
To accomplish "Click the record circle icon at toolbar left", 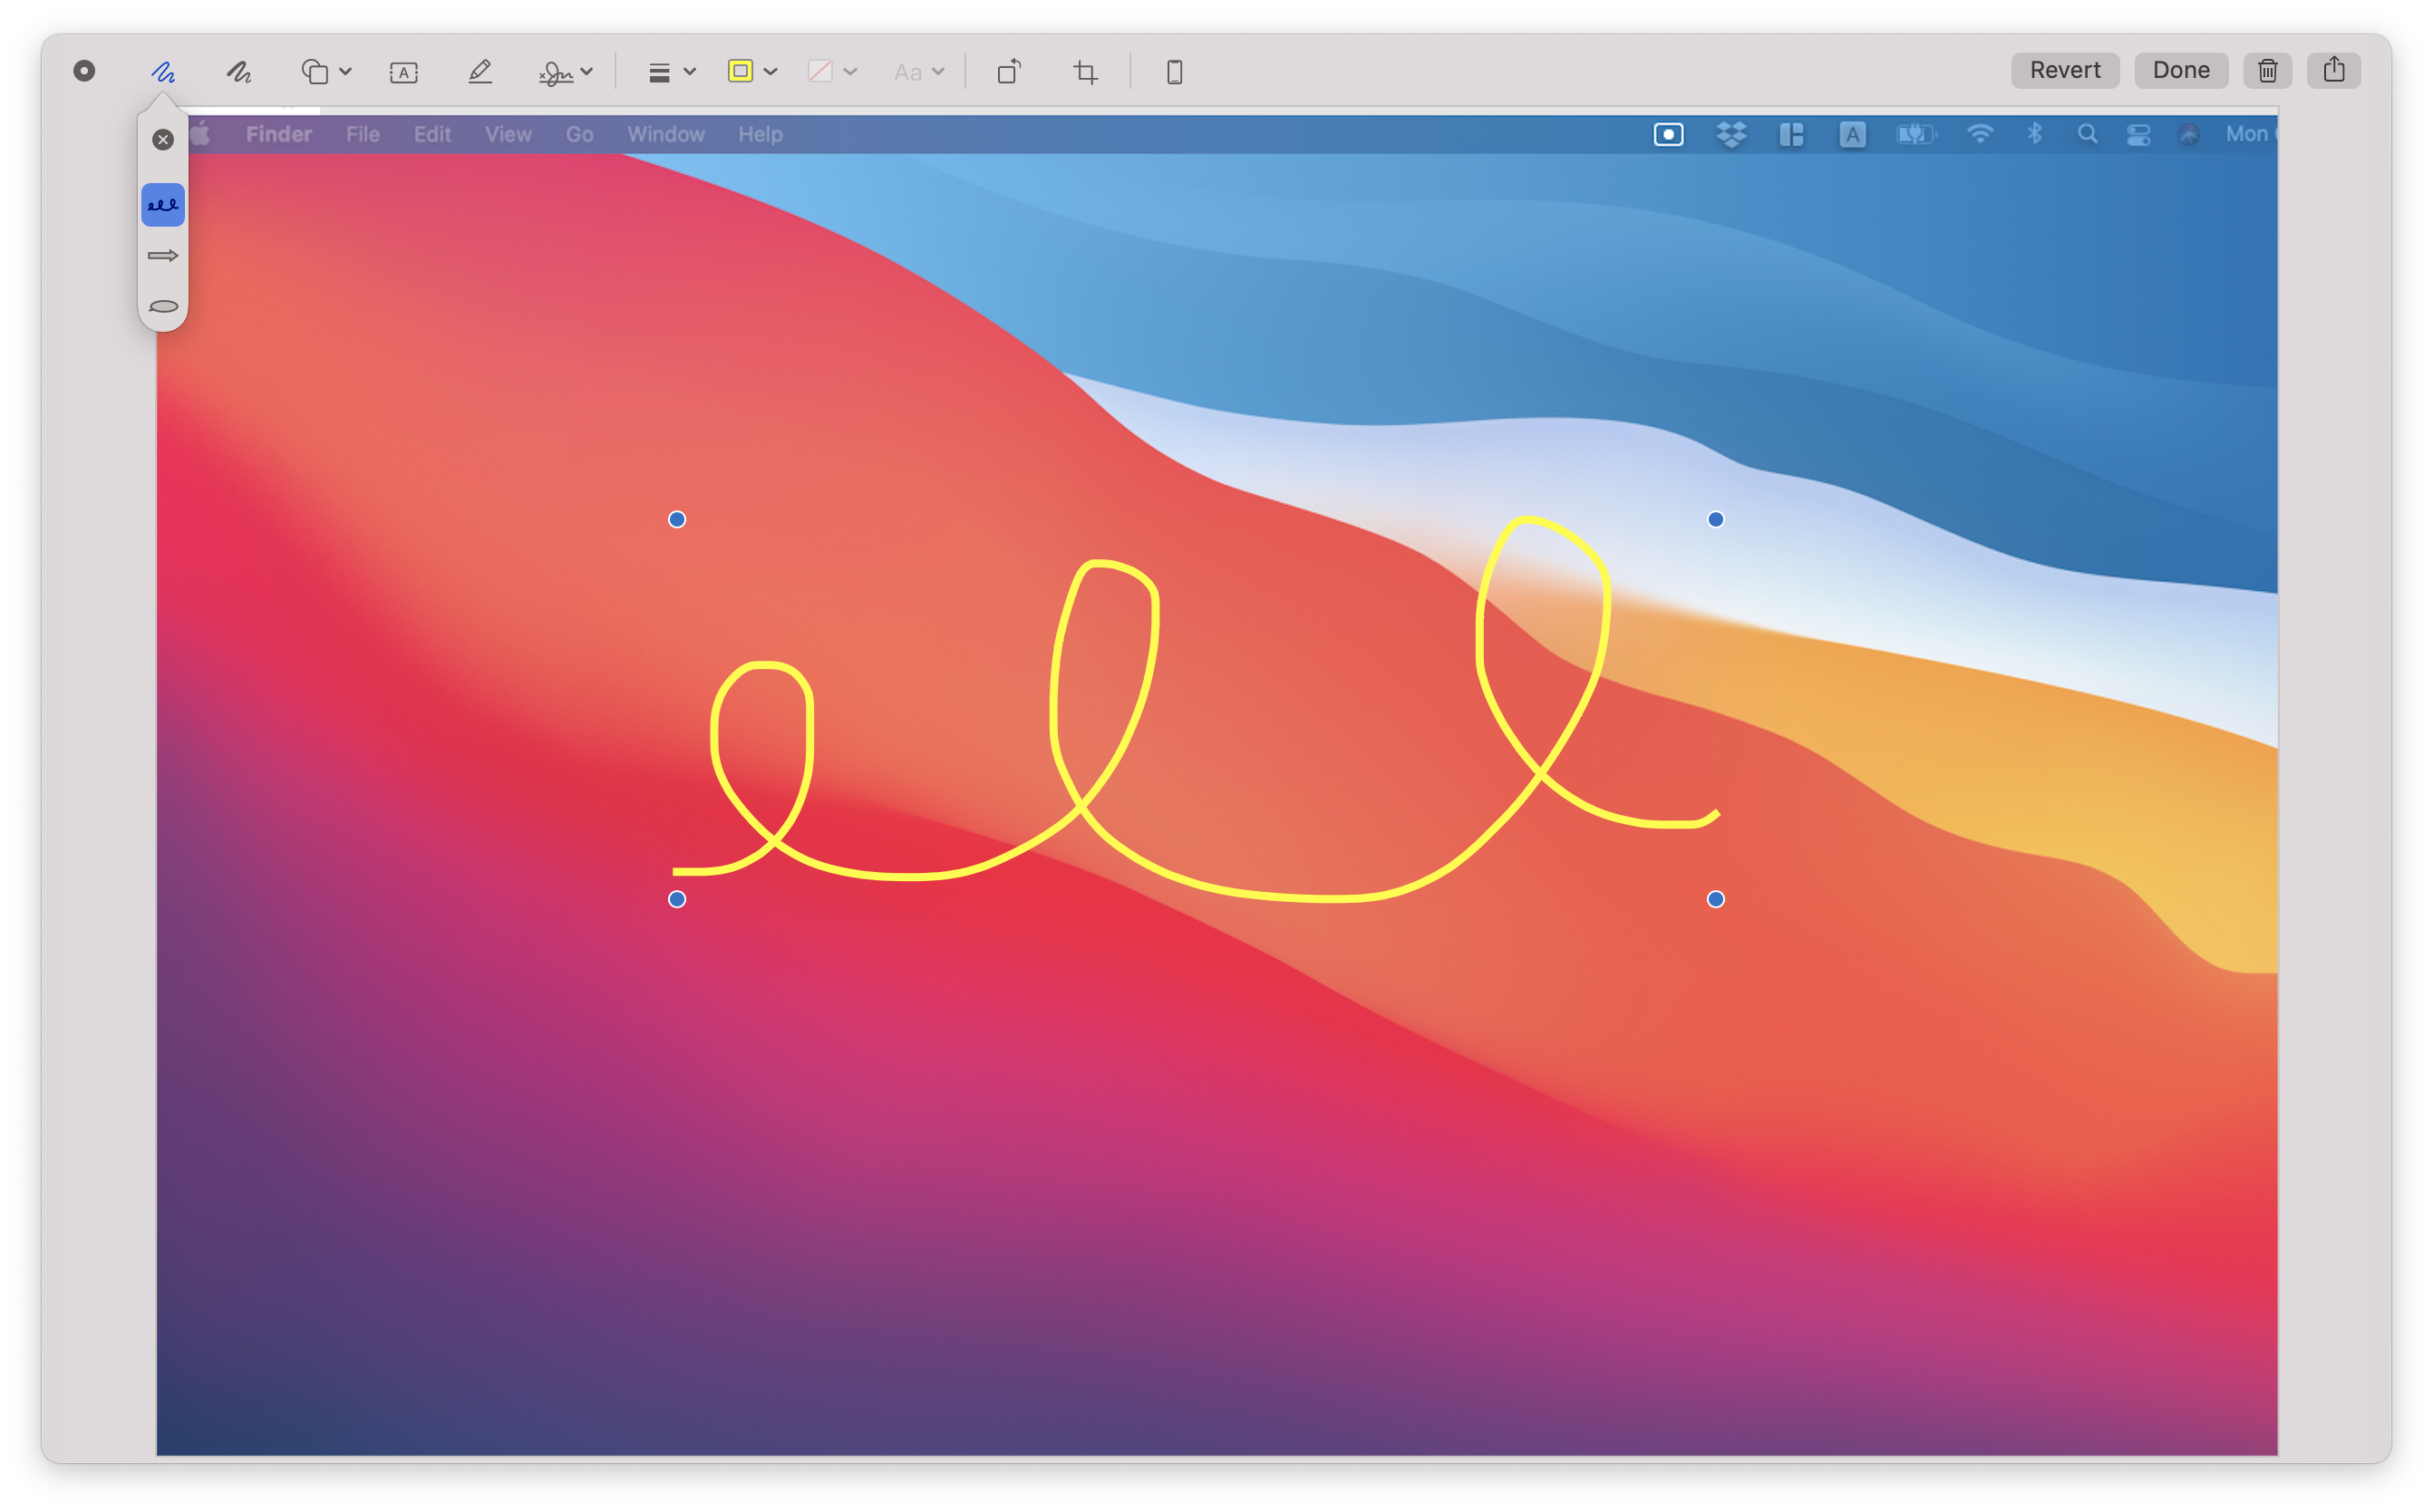I will (84, 71).
